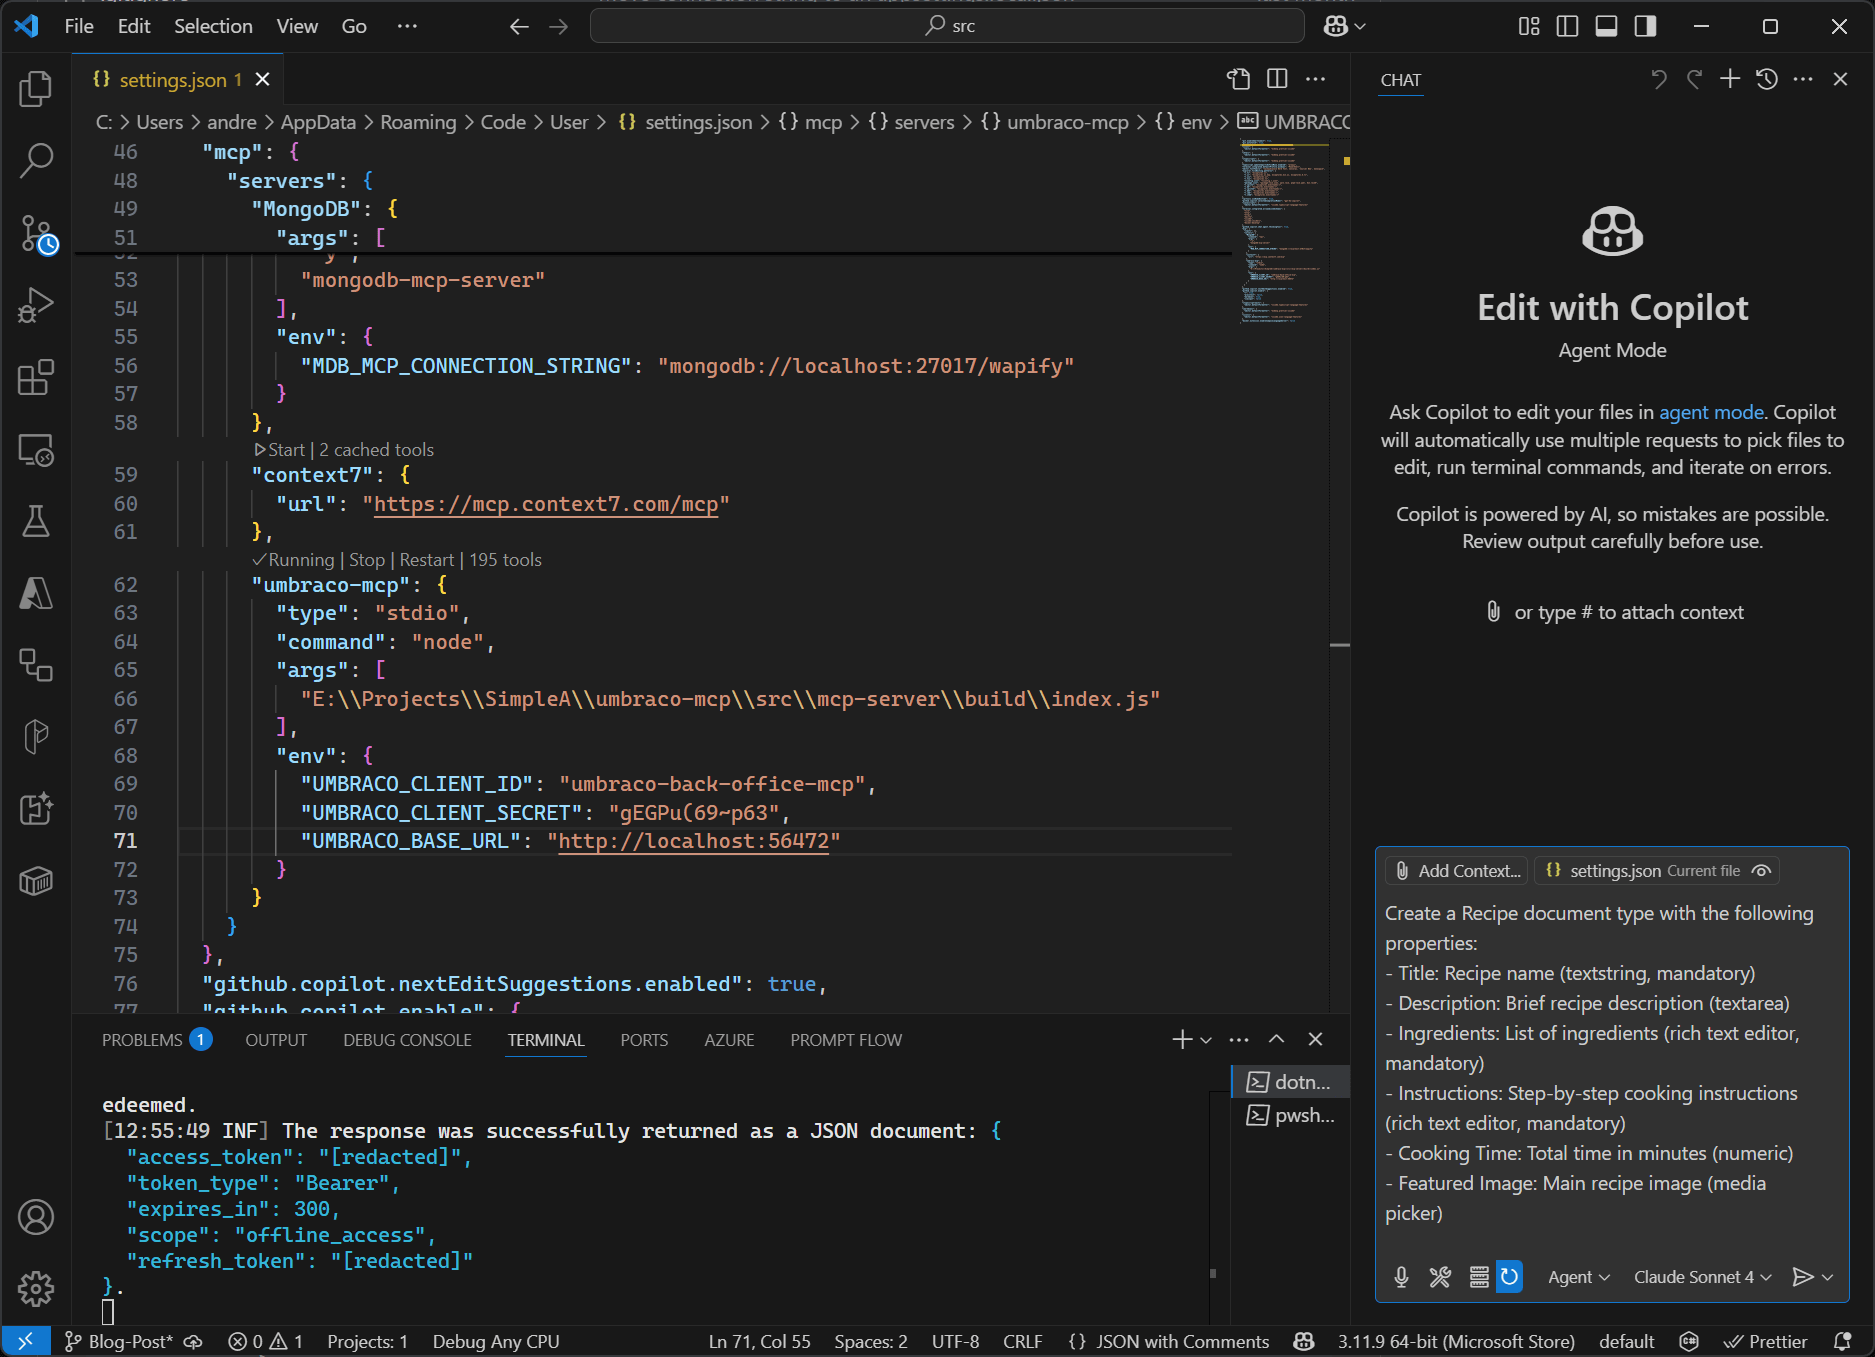The image size is (1875, 1357).
Task: Start the context7 MCP server
Action: [280, 450]
